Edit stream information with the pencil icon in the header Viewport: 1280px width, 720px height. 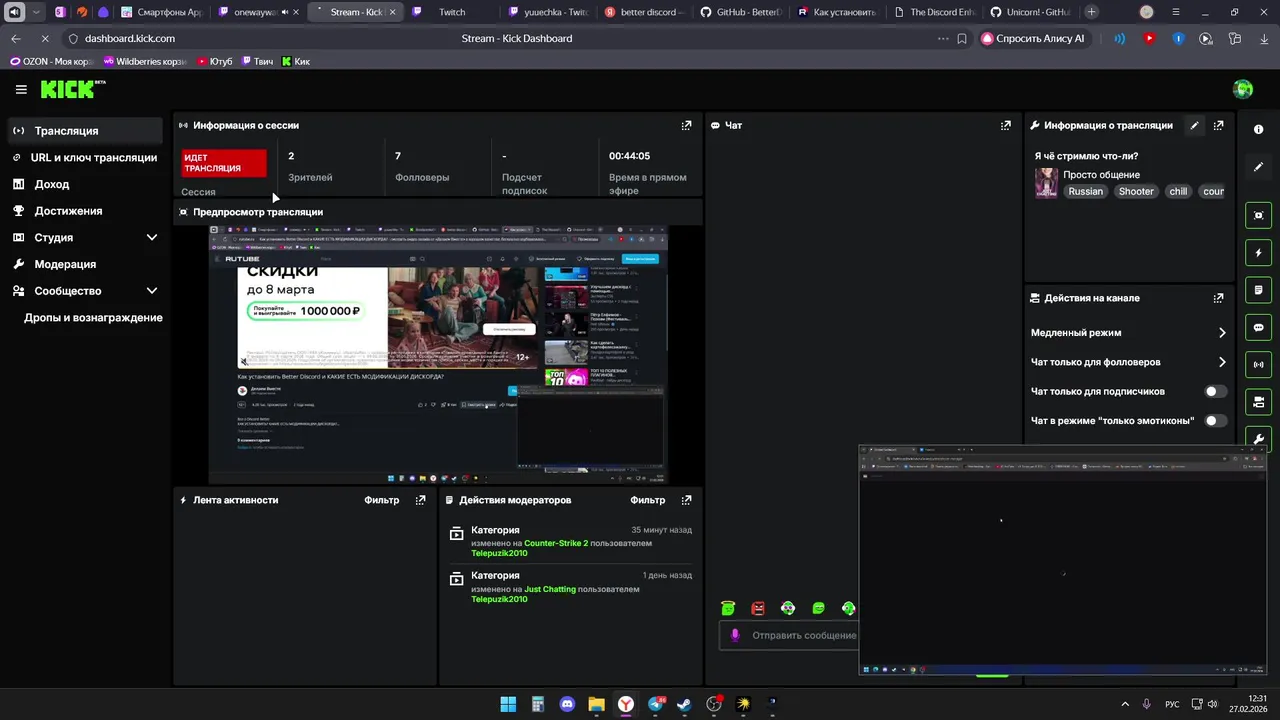(1194, 125)
